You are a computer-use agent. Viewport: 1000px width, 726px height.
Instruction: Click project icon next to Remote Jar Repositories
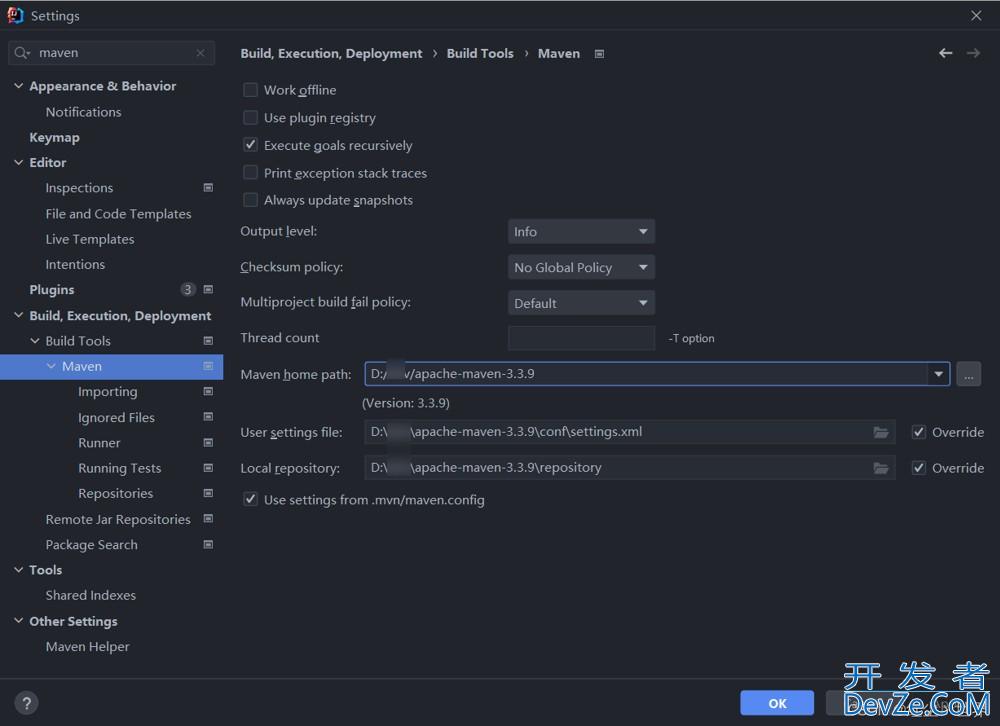[x=208, y=519]
